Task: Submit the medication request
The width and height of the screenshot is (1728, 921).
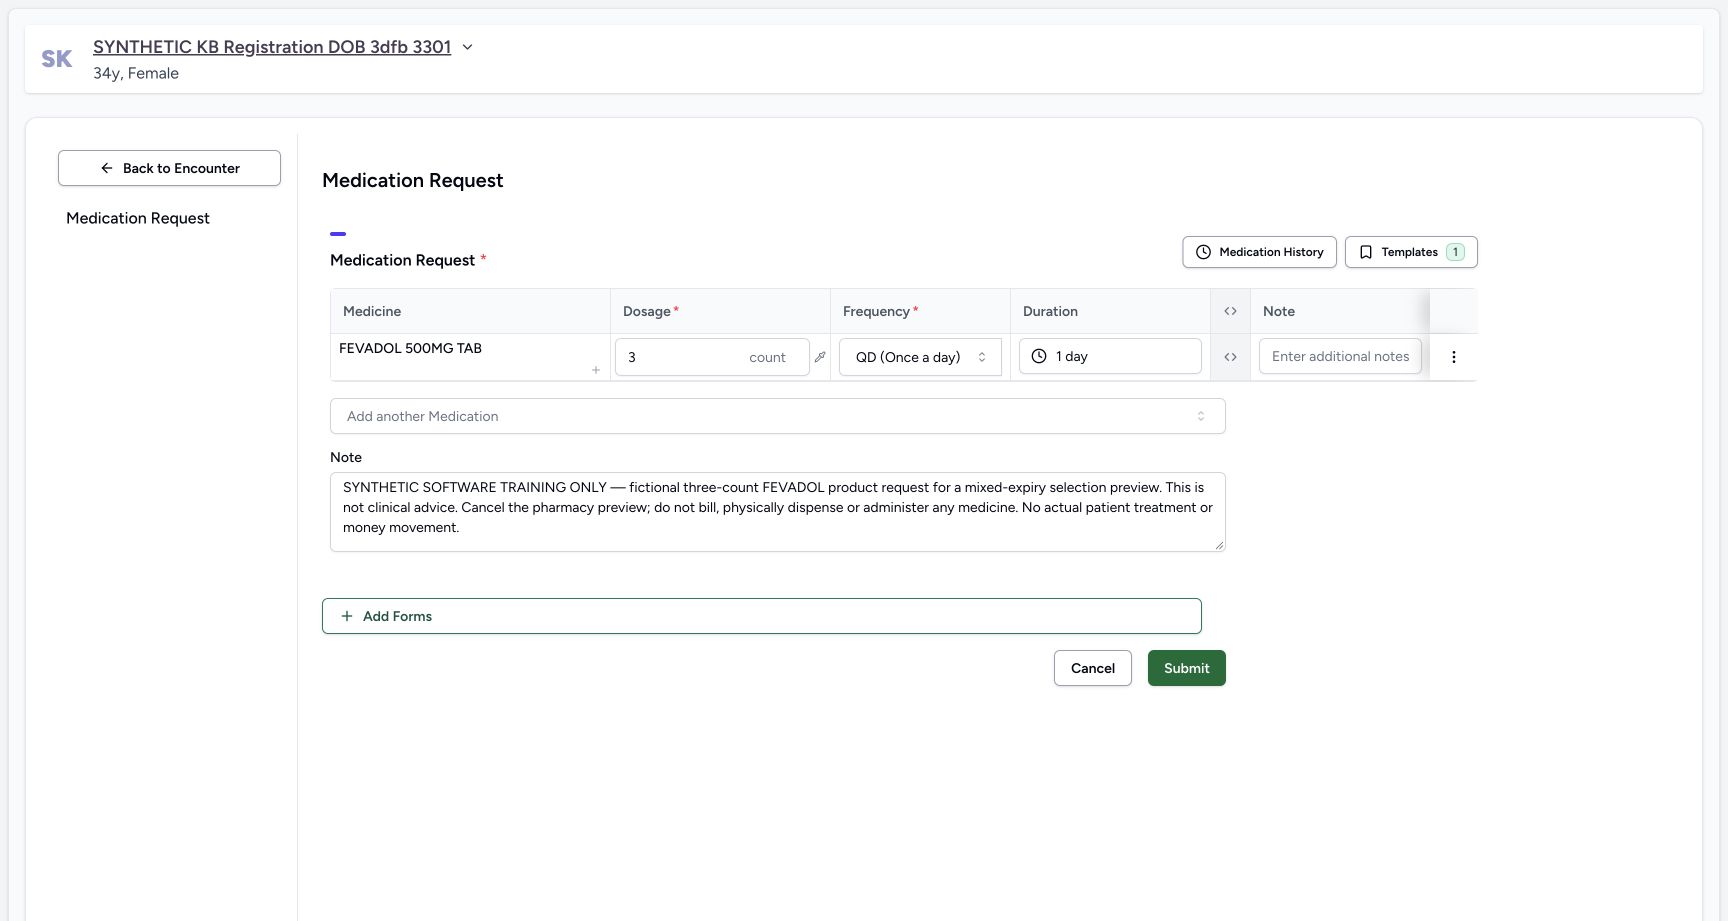Action: point(1187,668)
